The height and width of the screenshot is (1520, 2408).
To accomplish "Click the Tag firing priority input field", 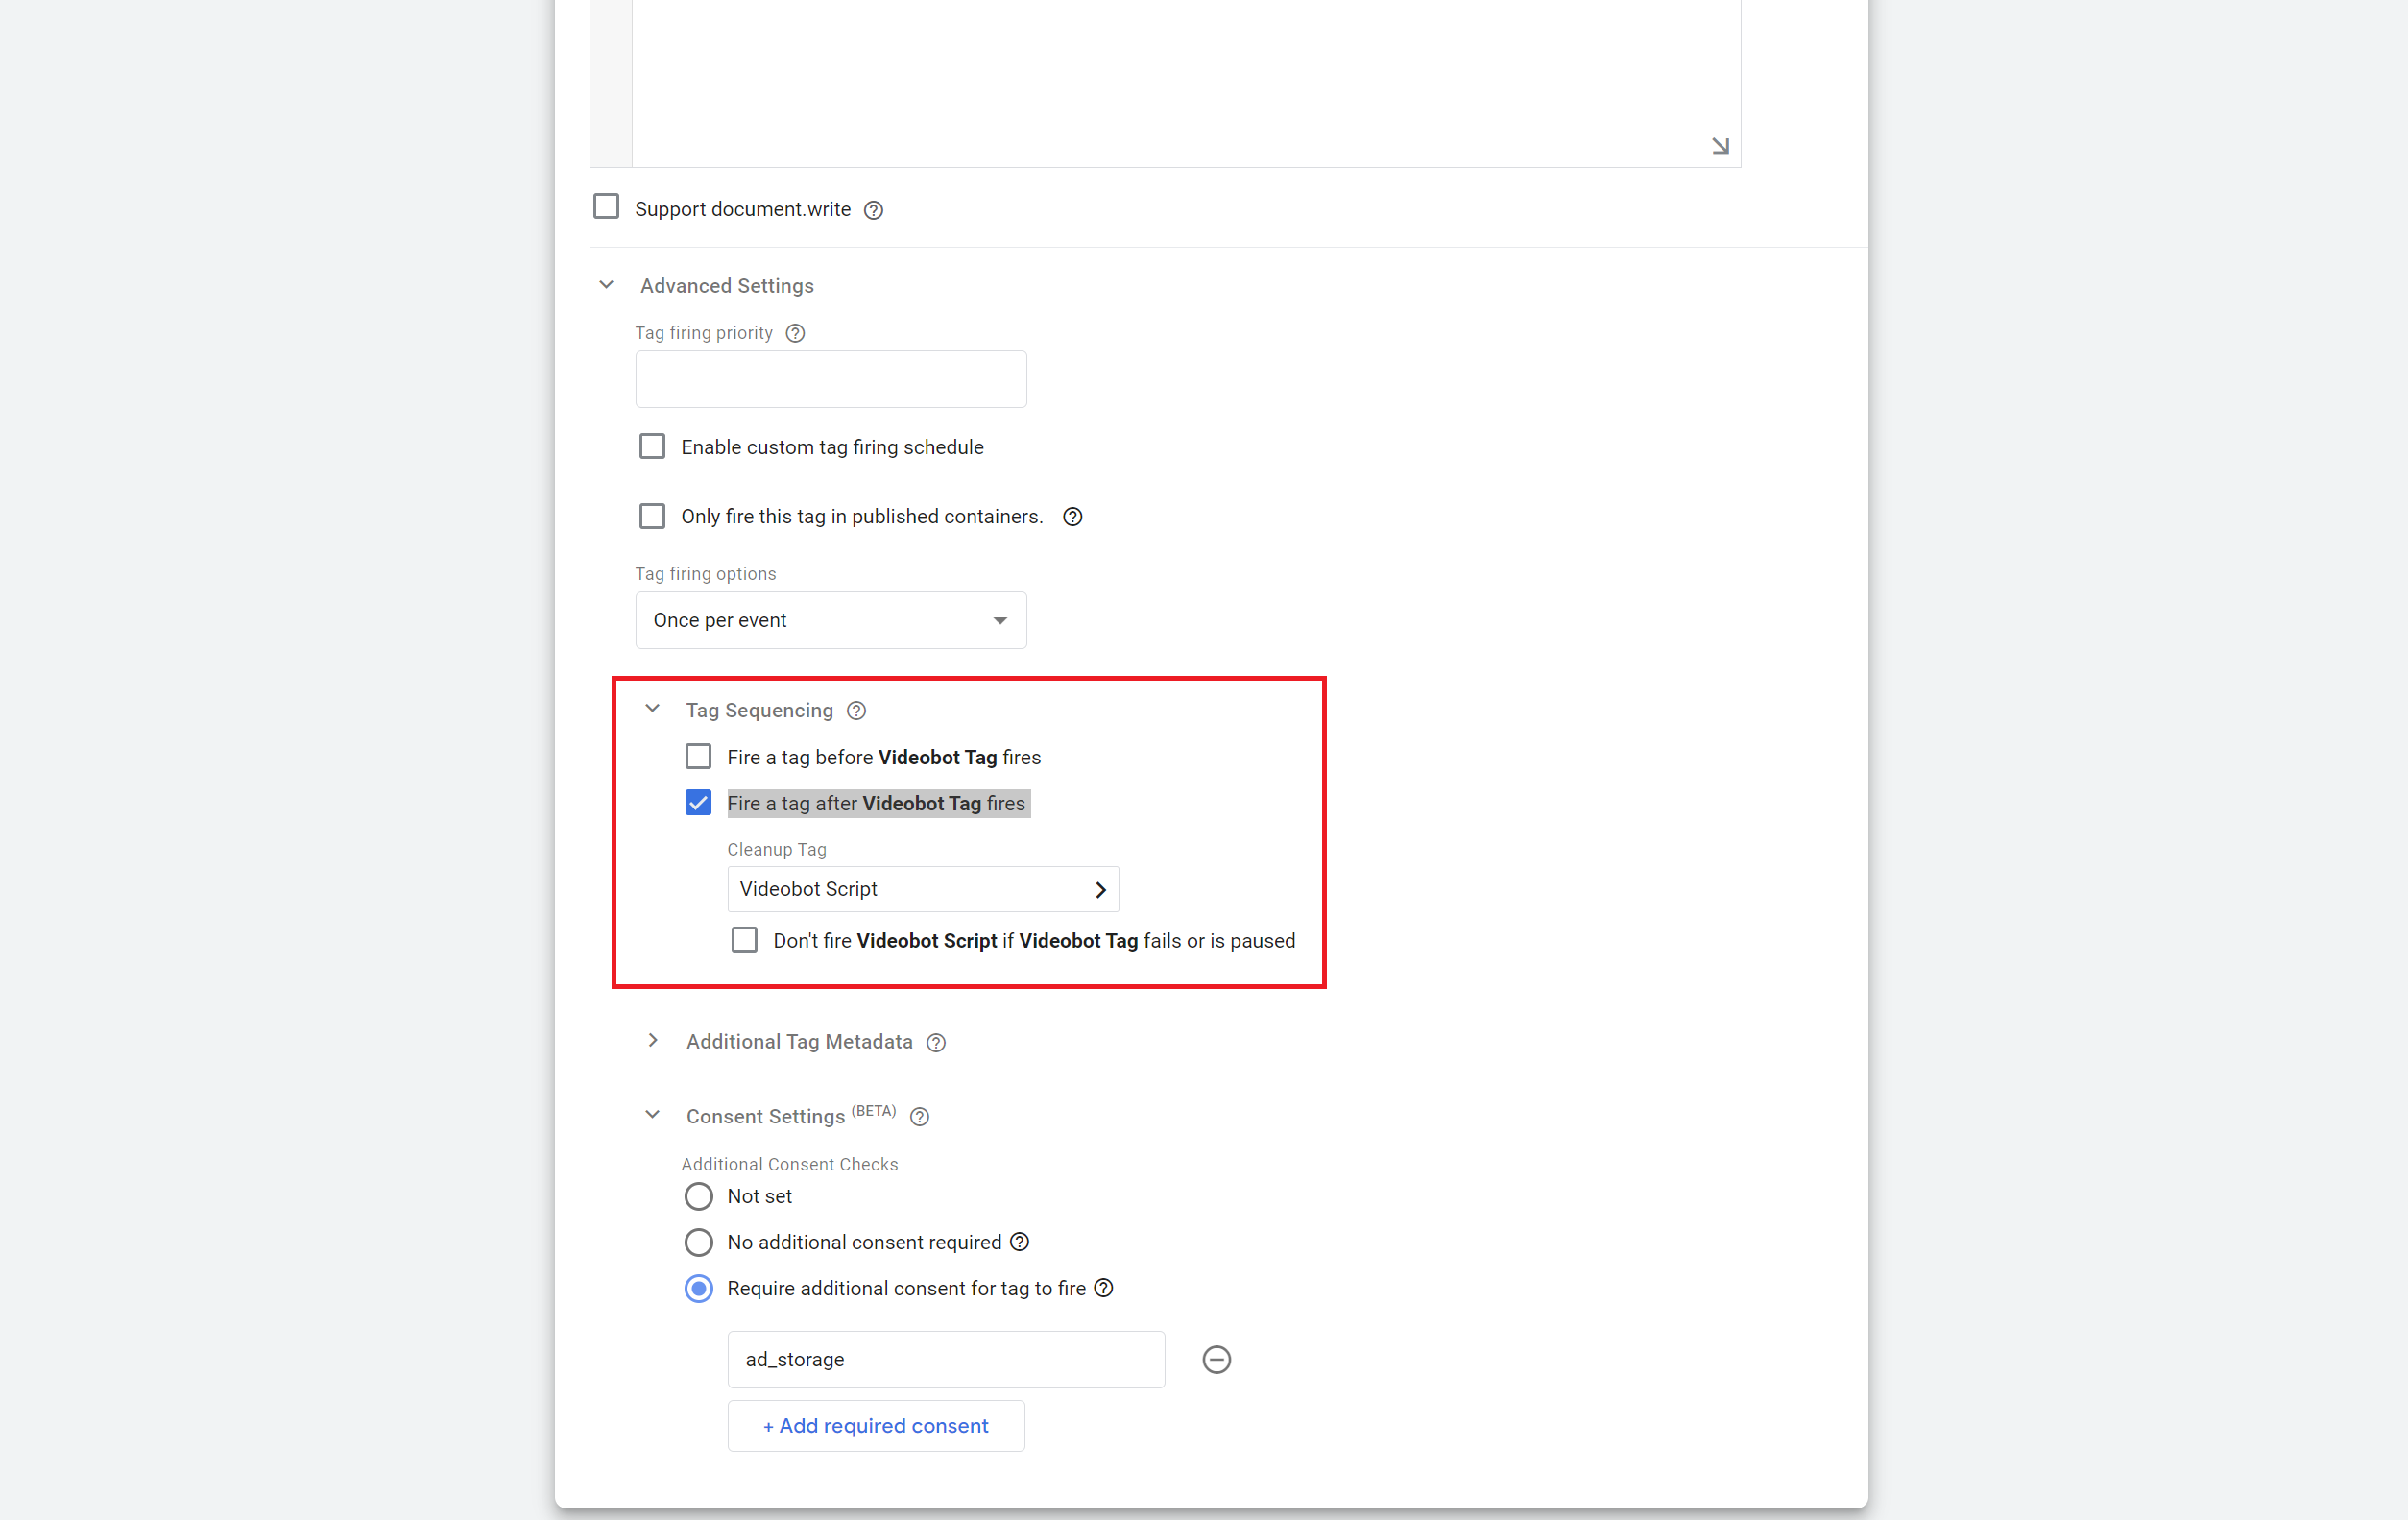I will tap(830, 379).
